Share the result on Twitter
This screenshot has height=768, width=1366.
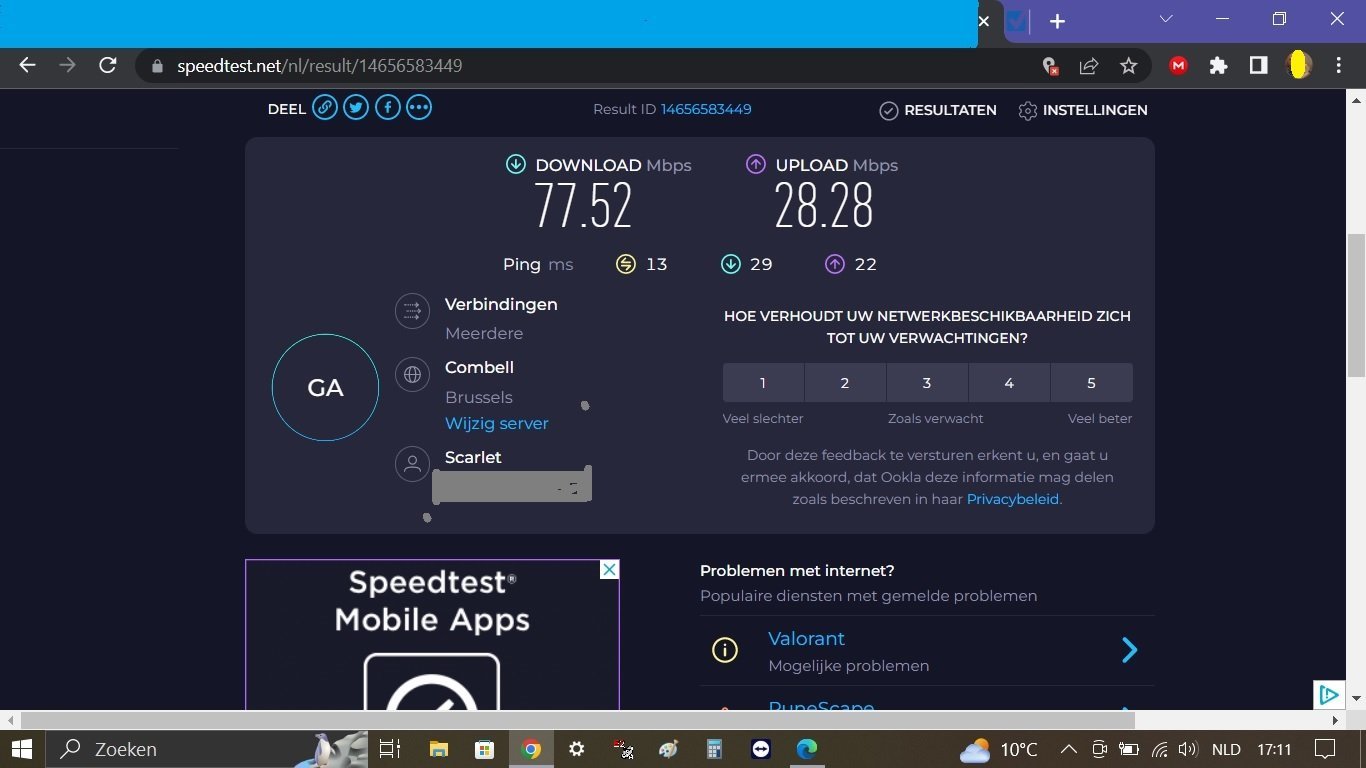coord(356,108)
